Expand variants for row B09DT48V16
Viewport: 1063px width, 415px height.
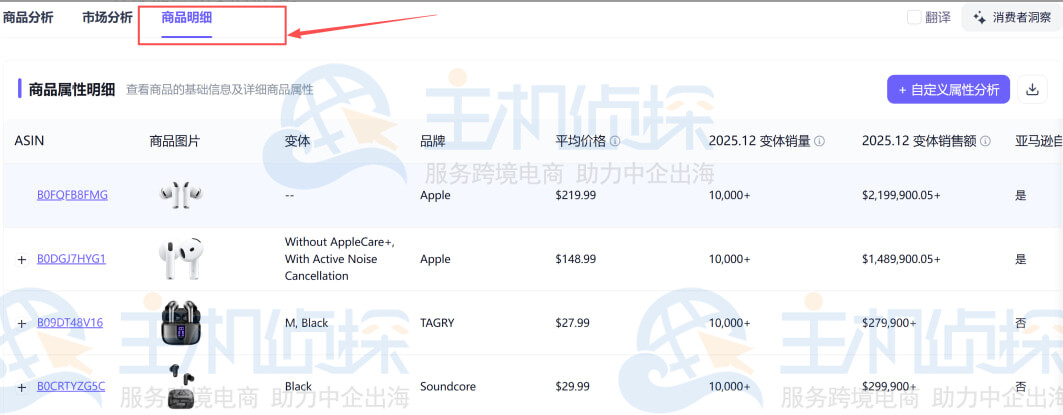[x=22, y=323]
